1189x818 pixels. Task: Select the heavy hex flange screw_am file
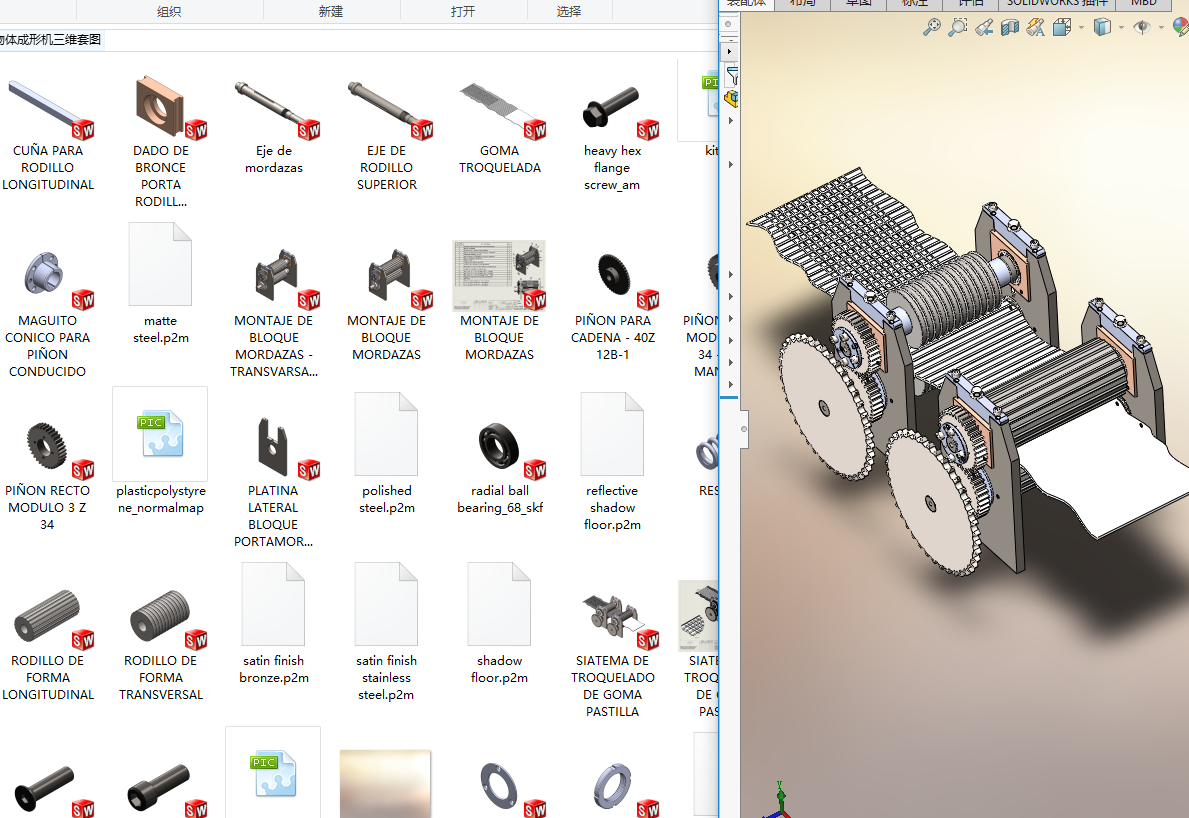pos(613,135)
